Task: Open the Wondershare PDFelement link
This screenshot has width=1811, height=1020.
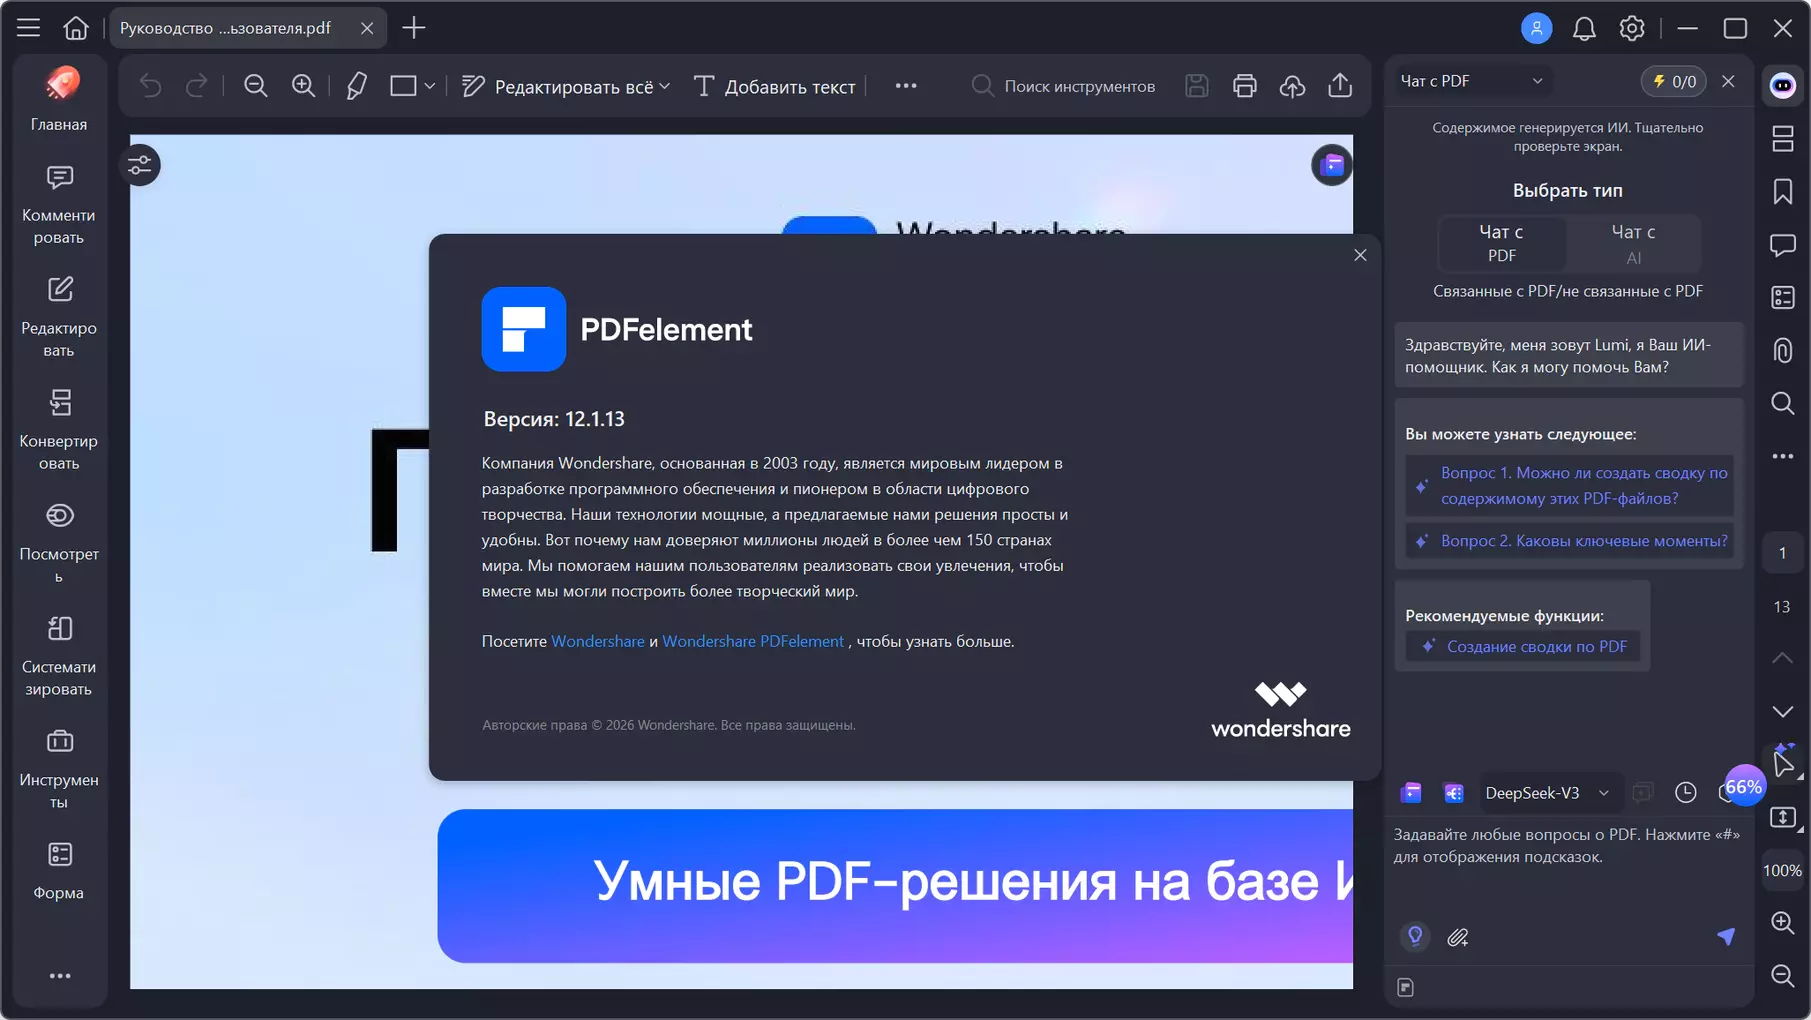Action: [x=753, y=641]
